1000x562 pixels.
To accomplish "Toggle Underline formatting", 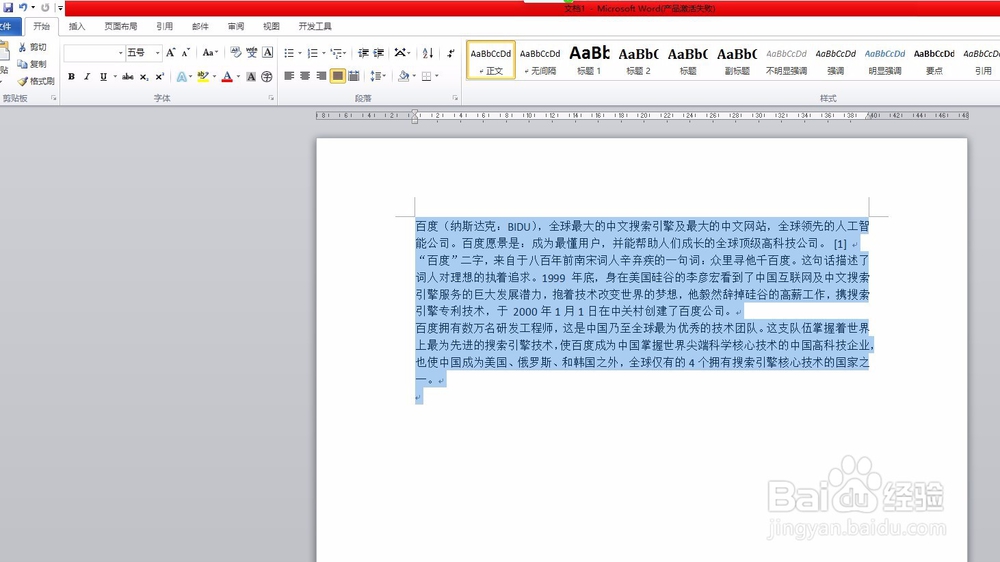I will coord(103,77).
